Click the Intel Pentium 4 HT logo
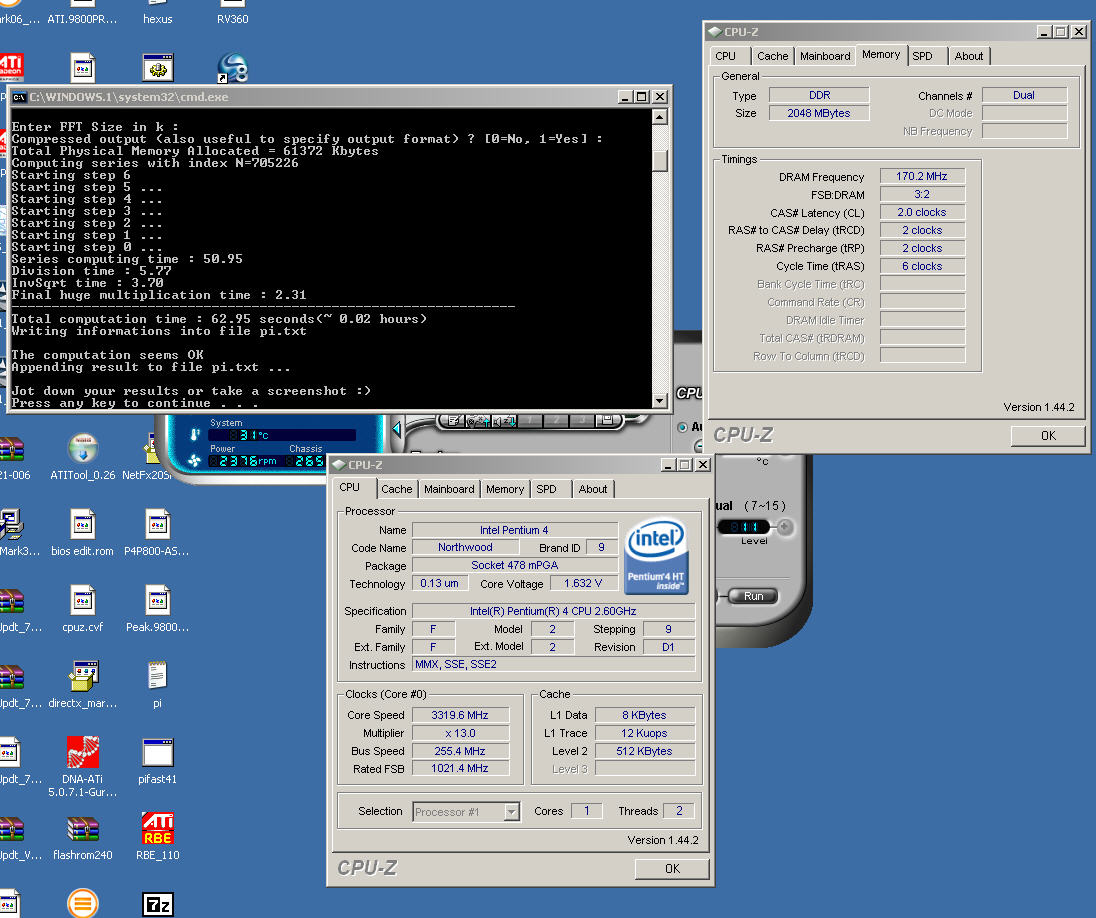Viewport: 1096px width, 918px height. (x=656, y=557)
